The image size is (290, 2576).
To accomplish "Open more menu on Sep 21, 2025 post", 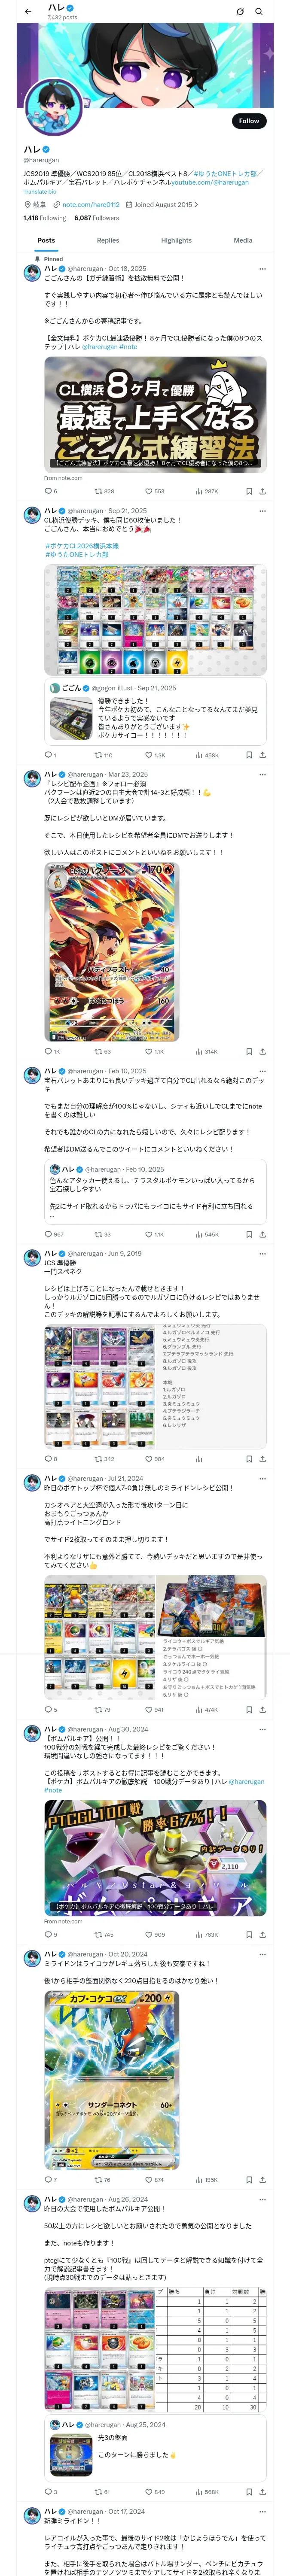I will pos(262,511).
